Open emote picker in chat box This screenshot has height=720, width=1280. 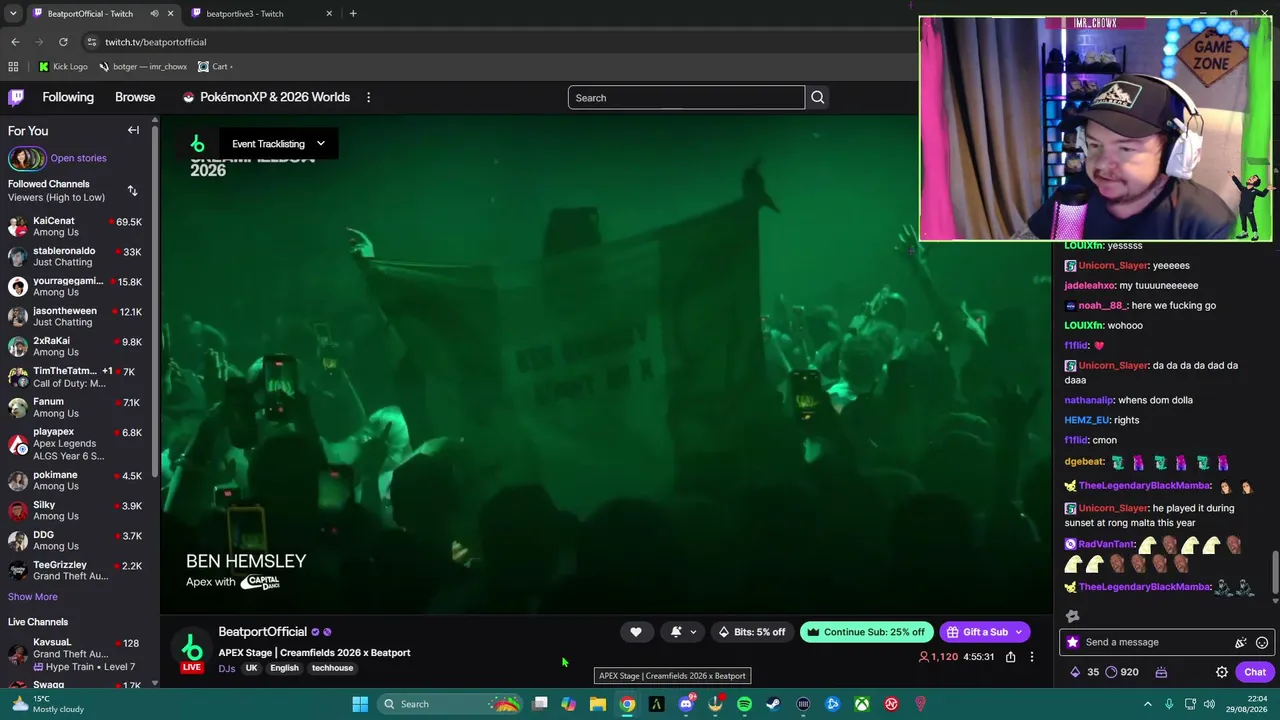(x=1262, y=642)
